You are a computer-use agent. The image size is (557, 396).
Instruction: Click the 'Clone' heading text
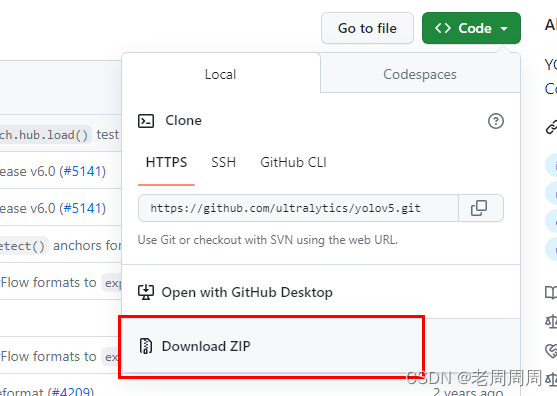point(184,120)
